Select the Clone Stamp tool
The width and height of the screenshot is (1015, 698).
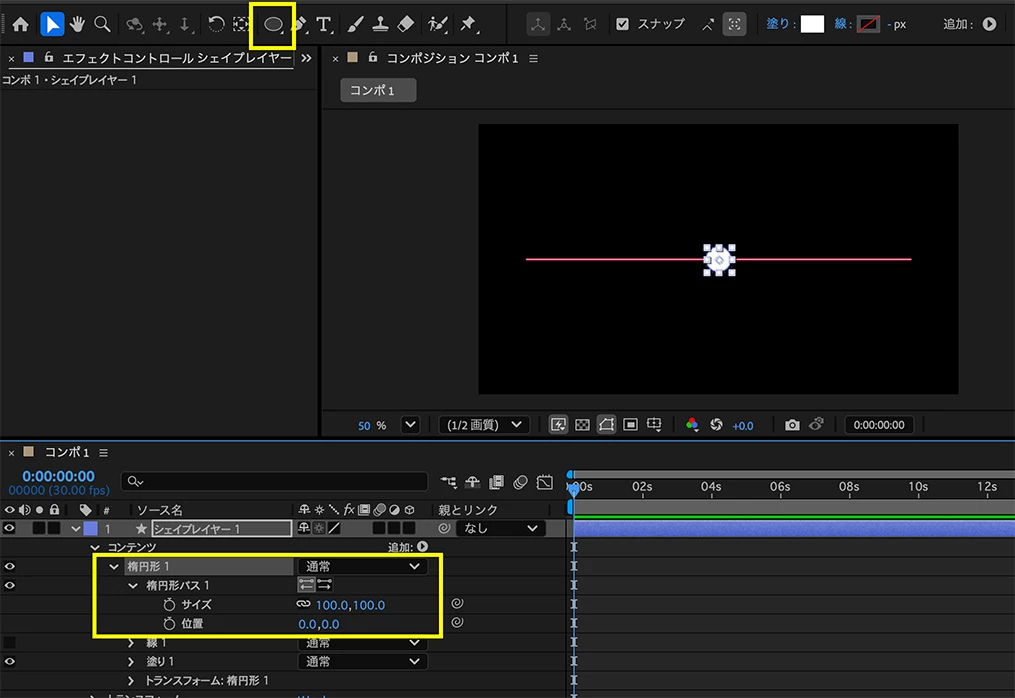coord(380,25)
